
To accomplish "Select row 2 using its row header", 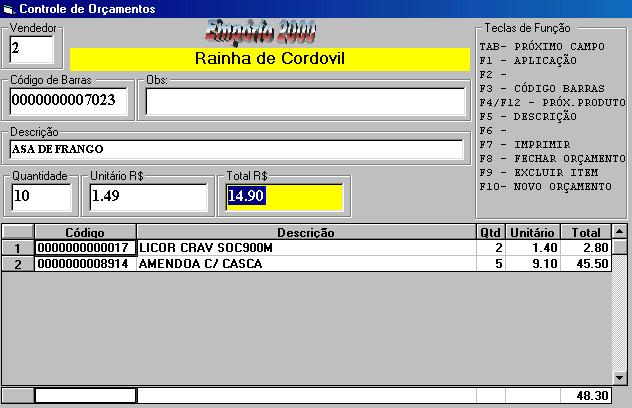I will click(17, 264).
